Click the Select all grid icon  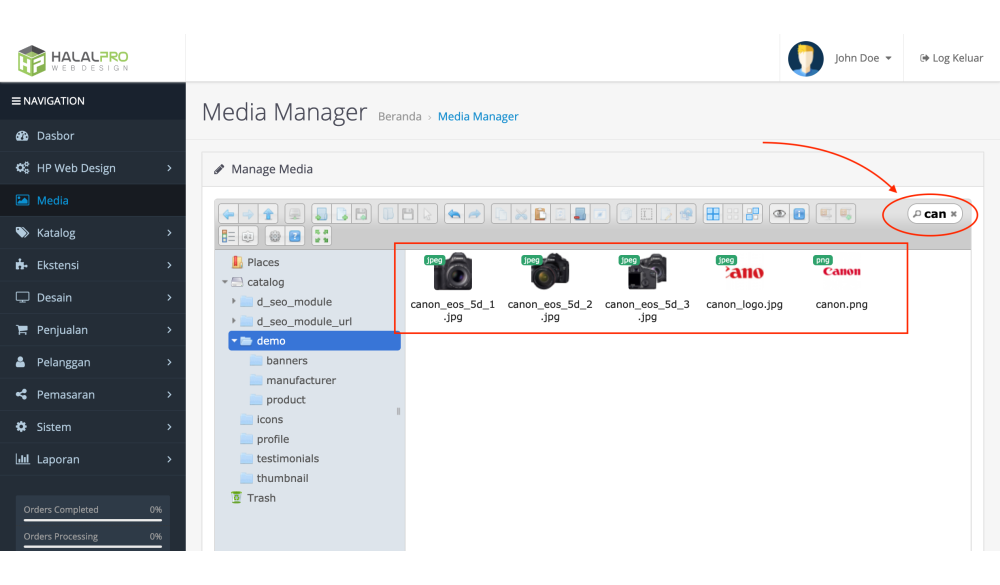713,214
